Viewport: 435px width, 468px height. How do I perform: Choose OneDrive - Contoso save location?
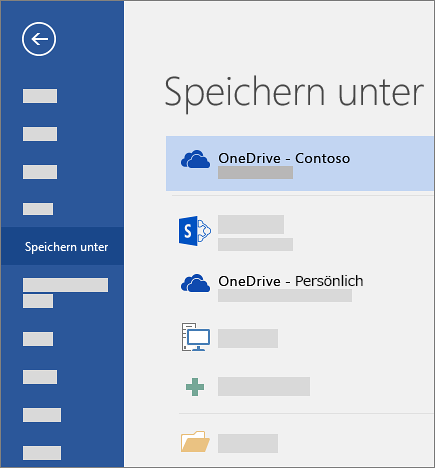[300, 163]
